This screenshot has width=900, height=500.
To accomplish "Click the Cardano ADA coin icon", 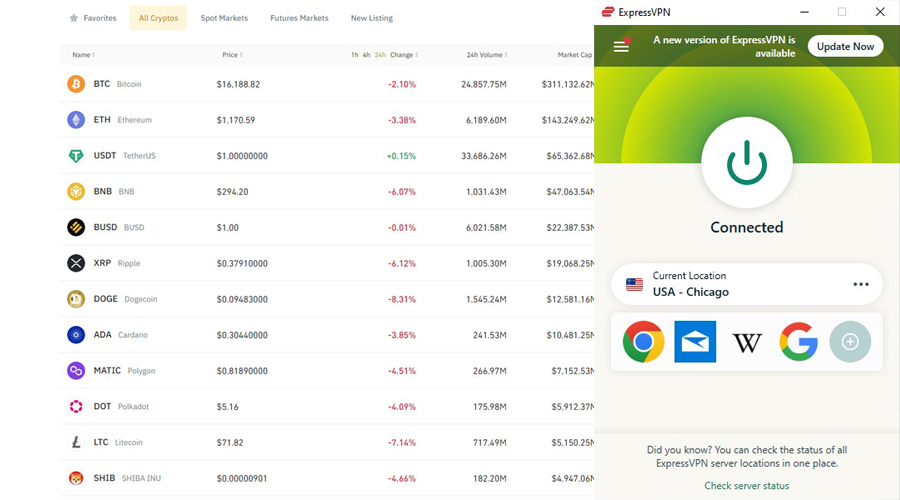I will (x=76, y=335).
